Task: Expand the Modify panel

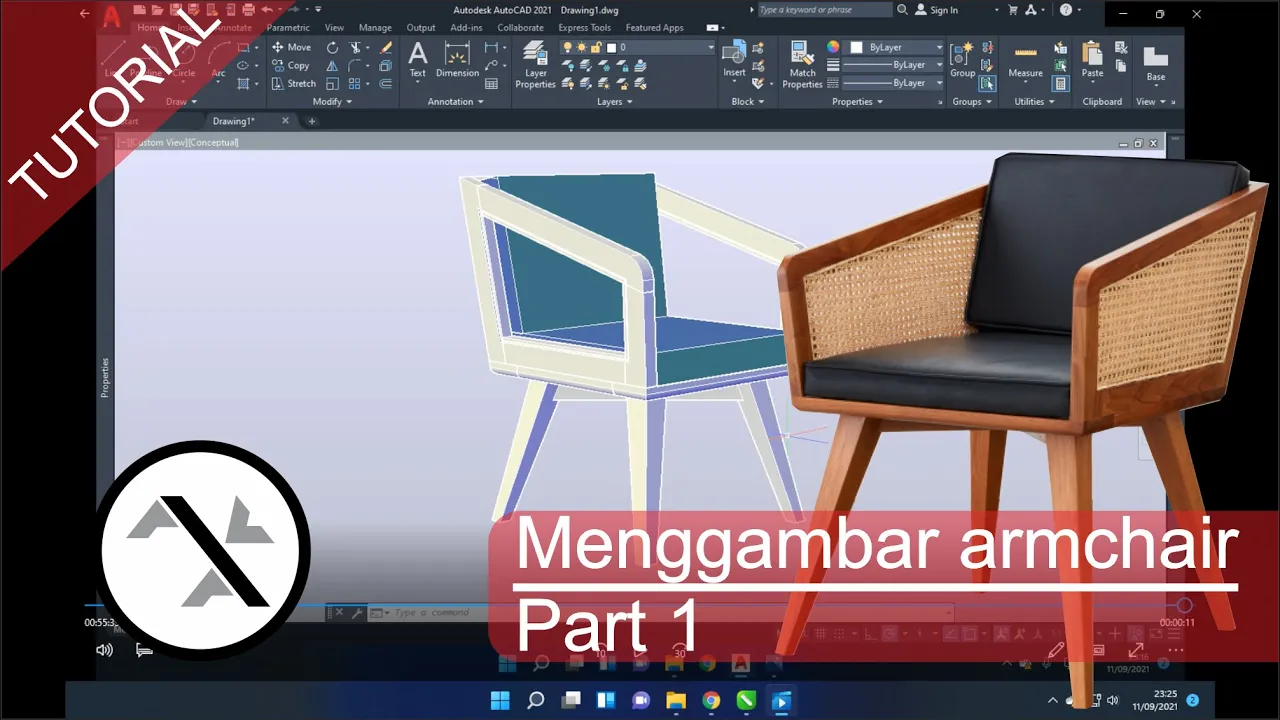Action: (332, 101)
